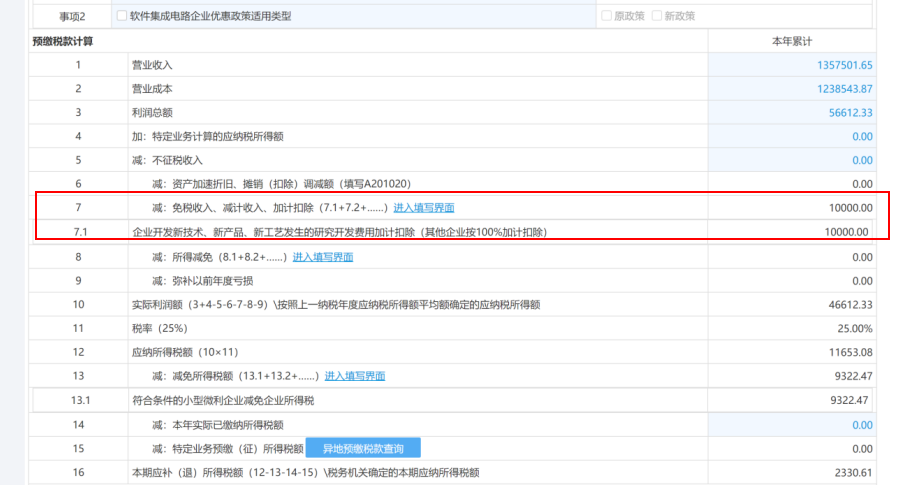Open 进入填写界面 link in row 7 免税收入
This screenshot has height=498, width=897.
(424, 208)
